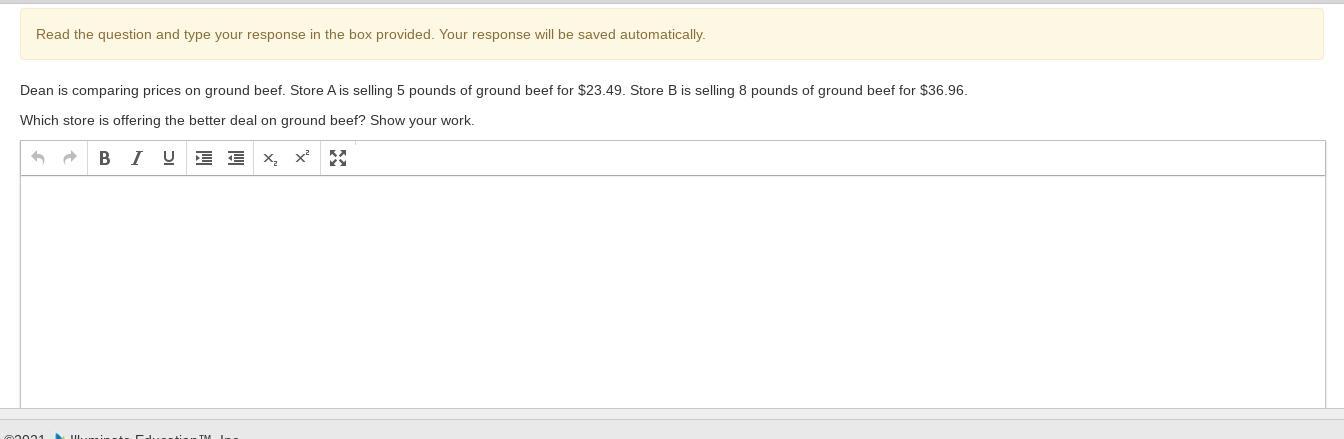Click the "Which store is offering" question line

[x=247, y=120]
